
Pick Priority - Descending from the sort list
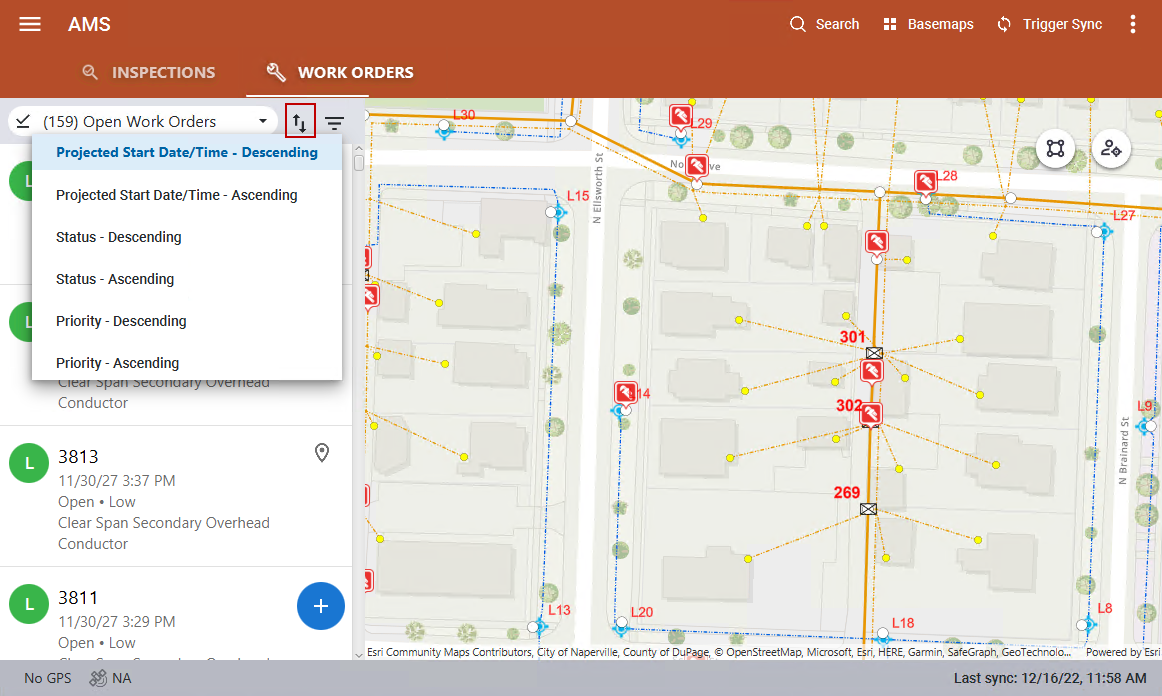(x=121, y=321)
